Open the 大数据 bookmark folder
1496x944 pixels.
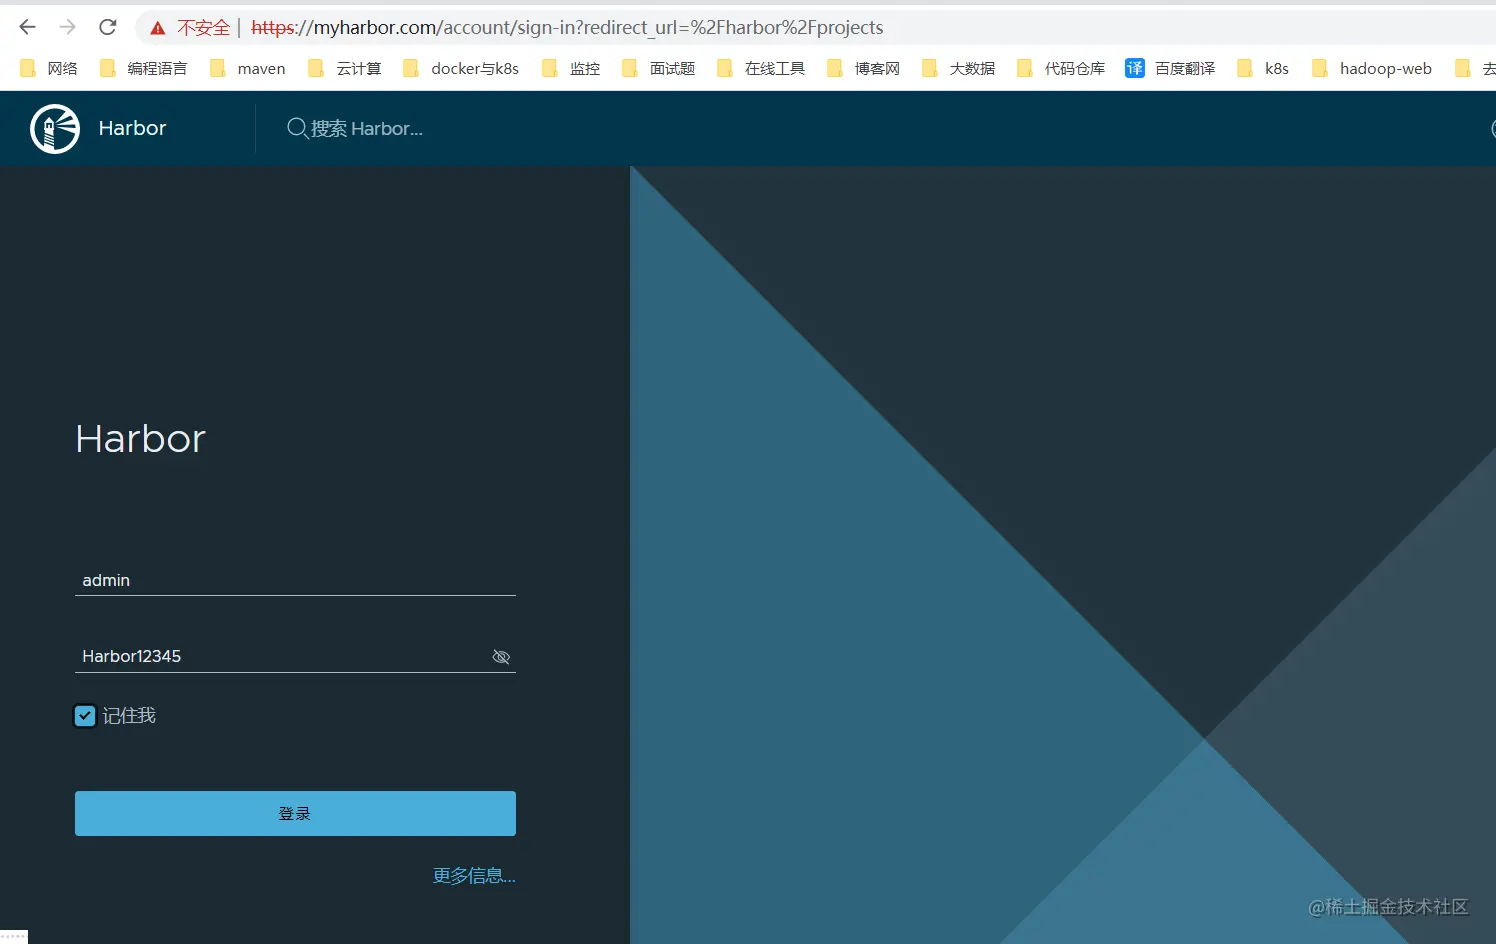click(x=958, y=68)
